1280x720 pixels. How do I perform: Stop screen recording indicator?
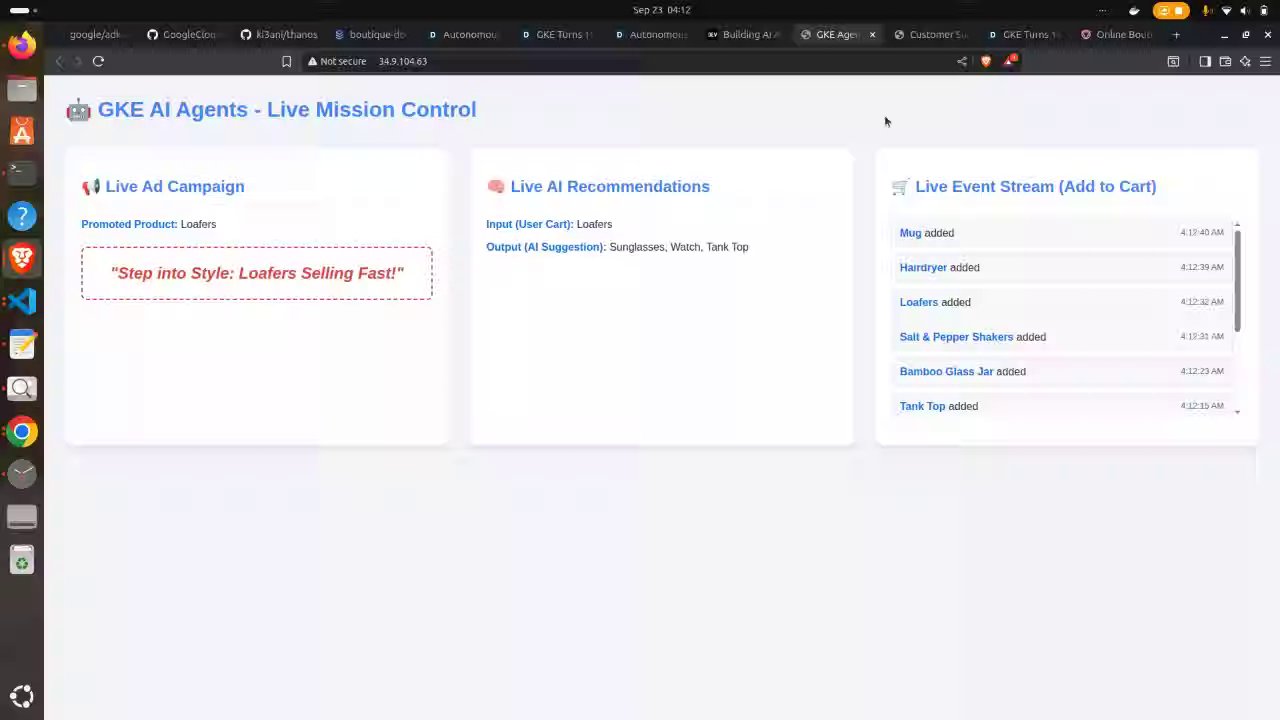[1171, 10]
